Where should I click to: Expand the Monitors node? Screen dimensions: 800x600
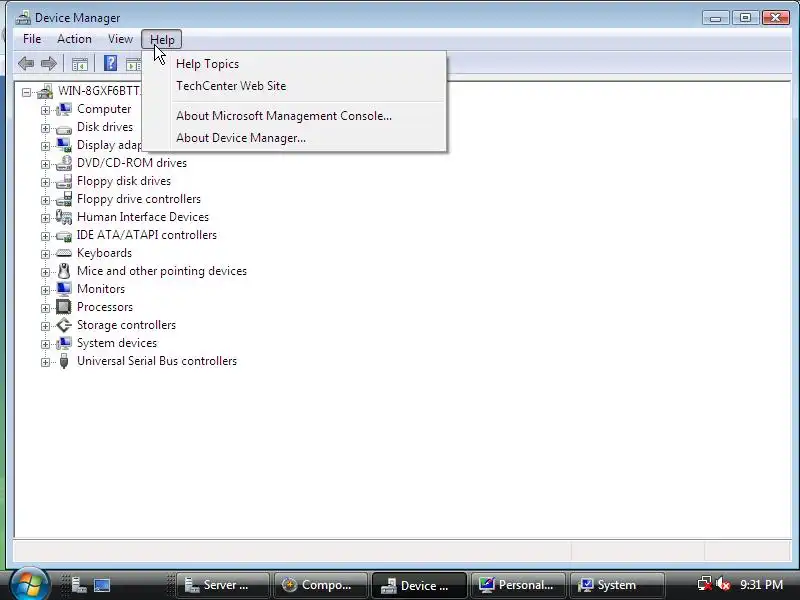tap(45, 290)
